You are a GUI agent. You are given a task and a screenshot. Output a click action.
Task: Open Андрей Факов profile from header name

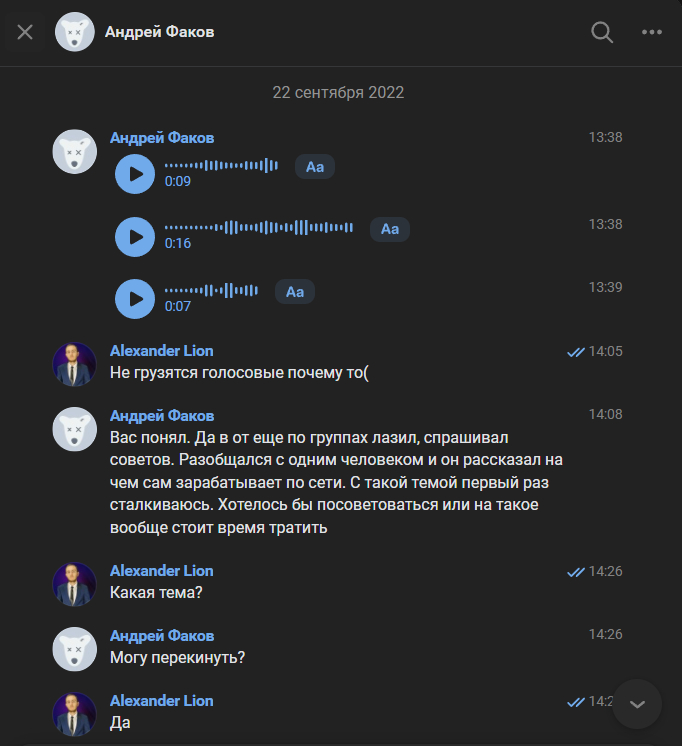160,32
